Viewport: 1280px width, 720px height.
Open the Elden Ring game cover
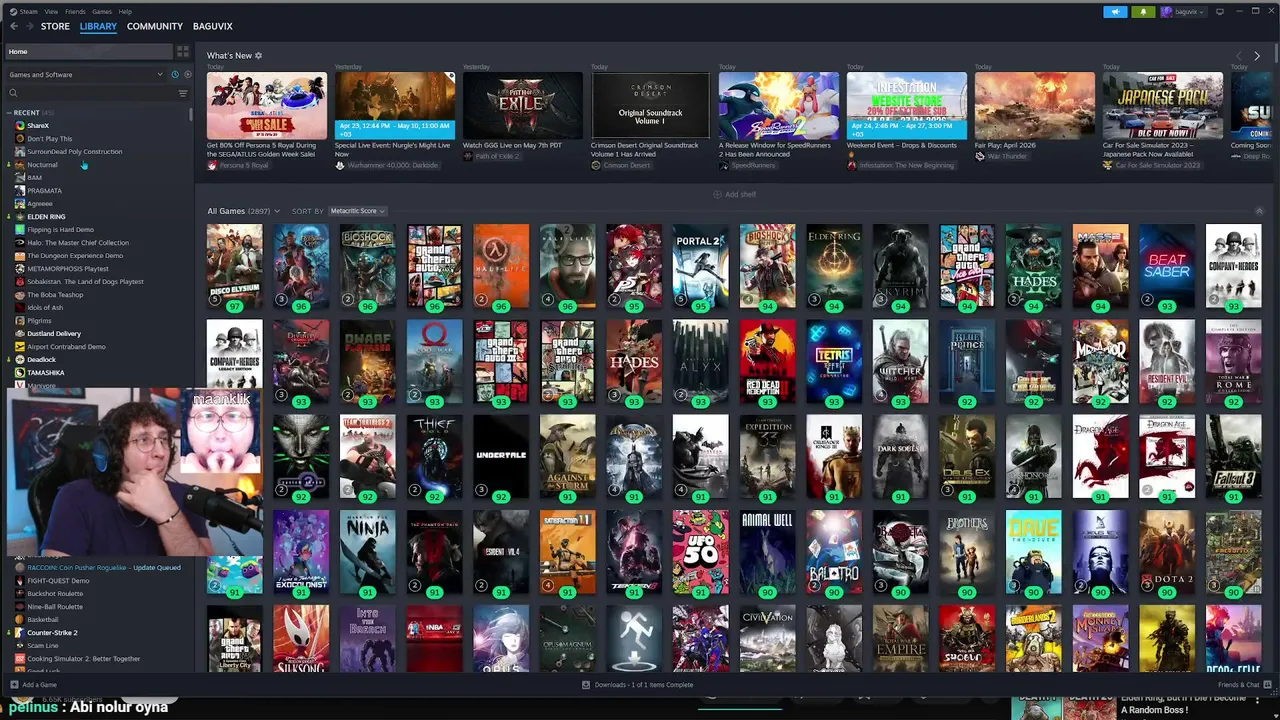[x=834, y=266]
